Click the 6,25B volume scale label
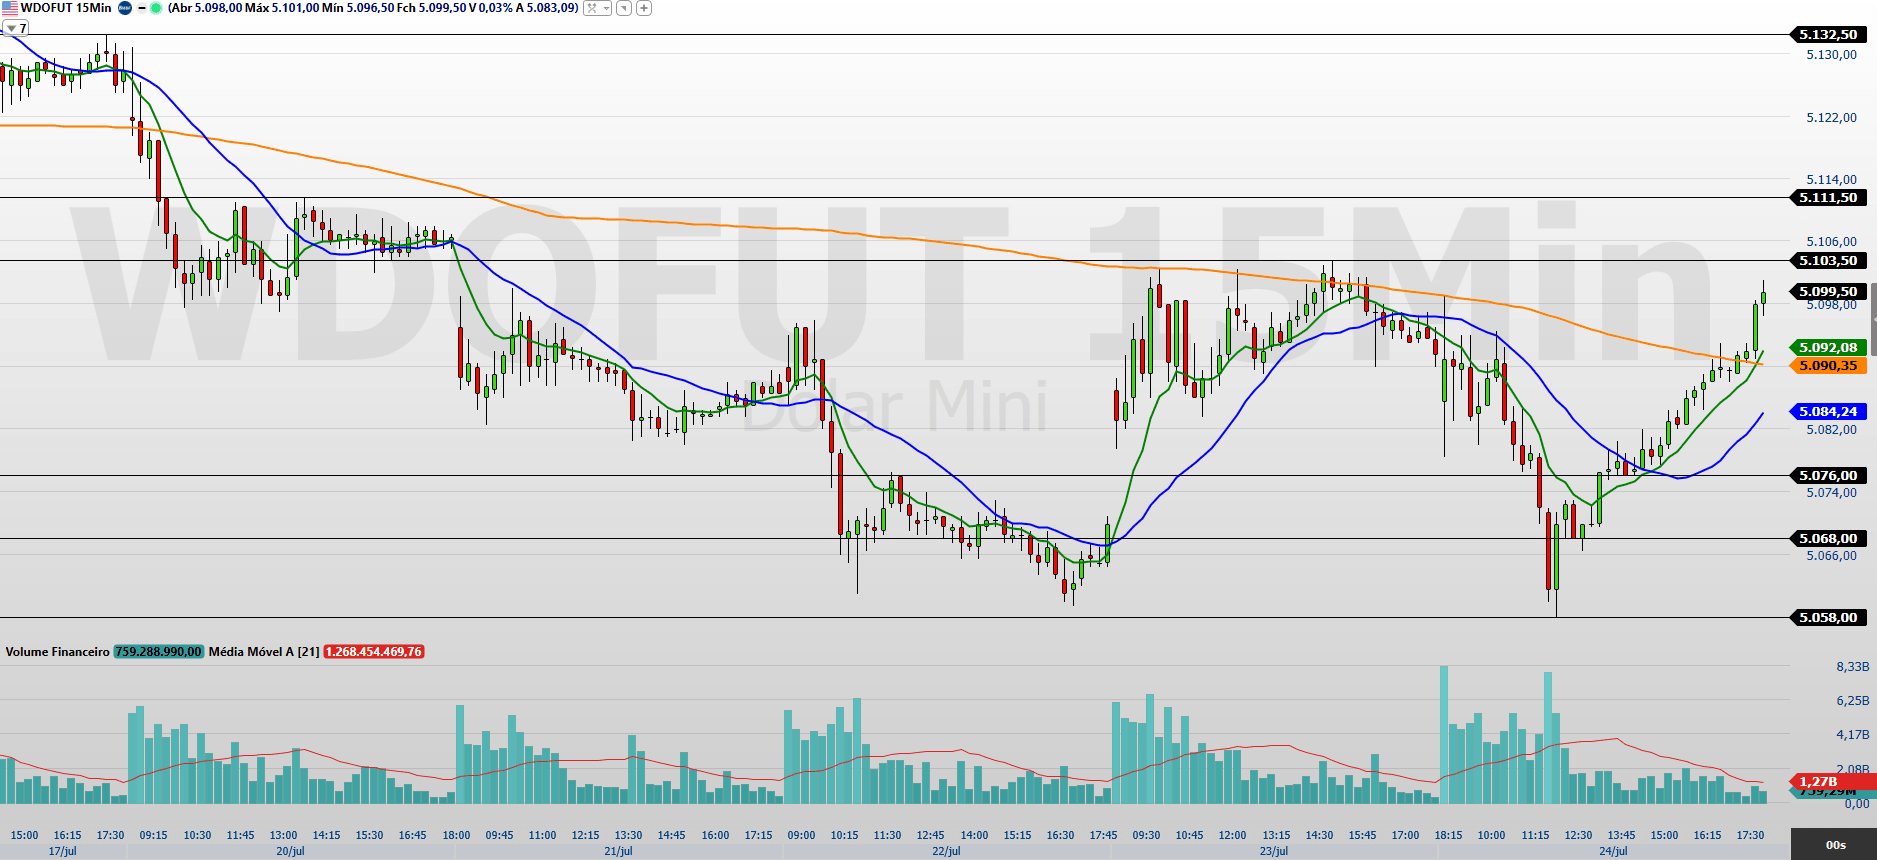 [x=1852, y=700]
